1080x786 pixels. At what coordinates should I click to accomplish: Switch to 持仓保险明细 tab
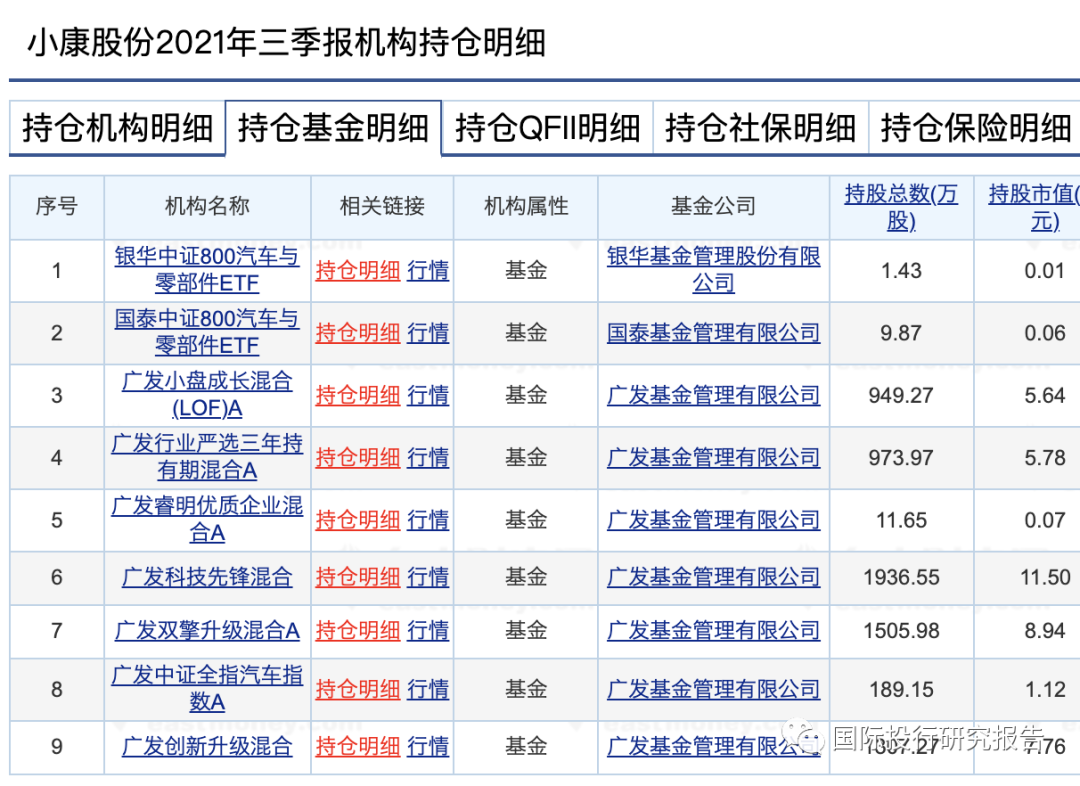(975, 128)
